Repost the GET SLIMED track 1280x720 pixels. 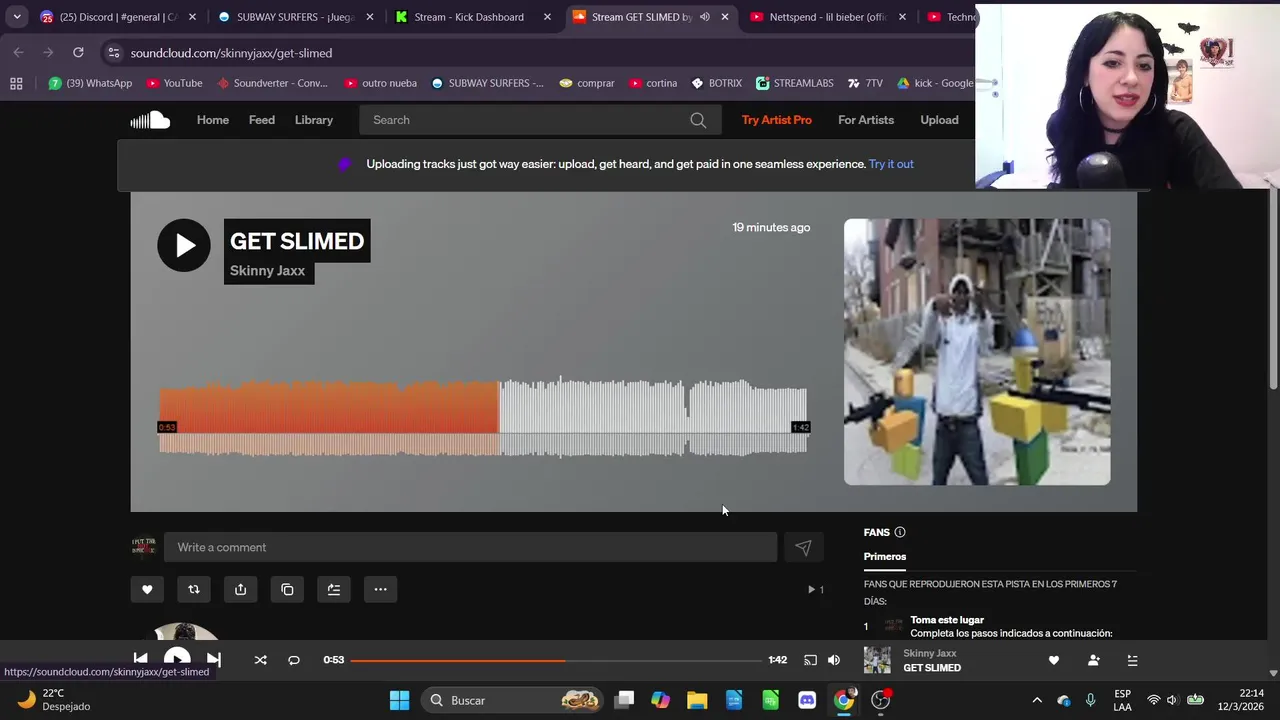tap(194, 589)
